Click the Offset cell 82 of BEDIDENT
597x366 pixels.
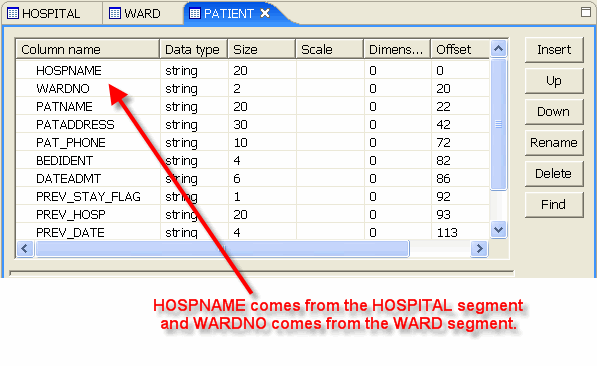tap(460, 160)
